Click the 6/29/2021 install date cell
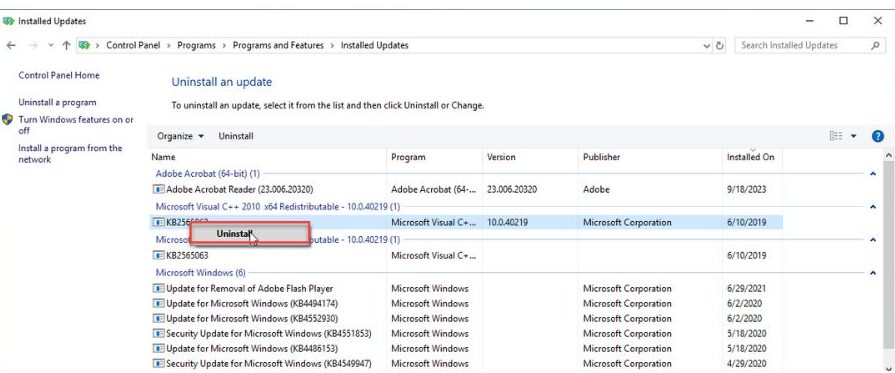Image resolution: width=895 pixels, height=373 pixels. (x=746, y=288)
